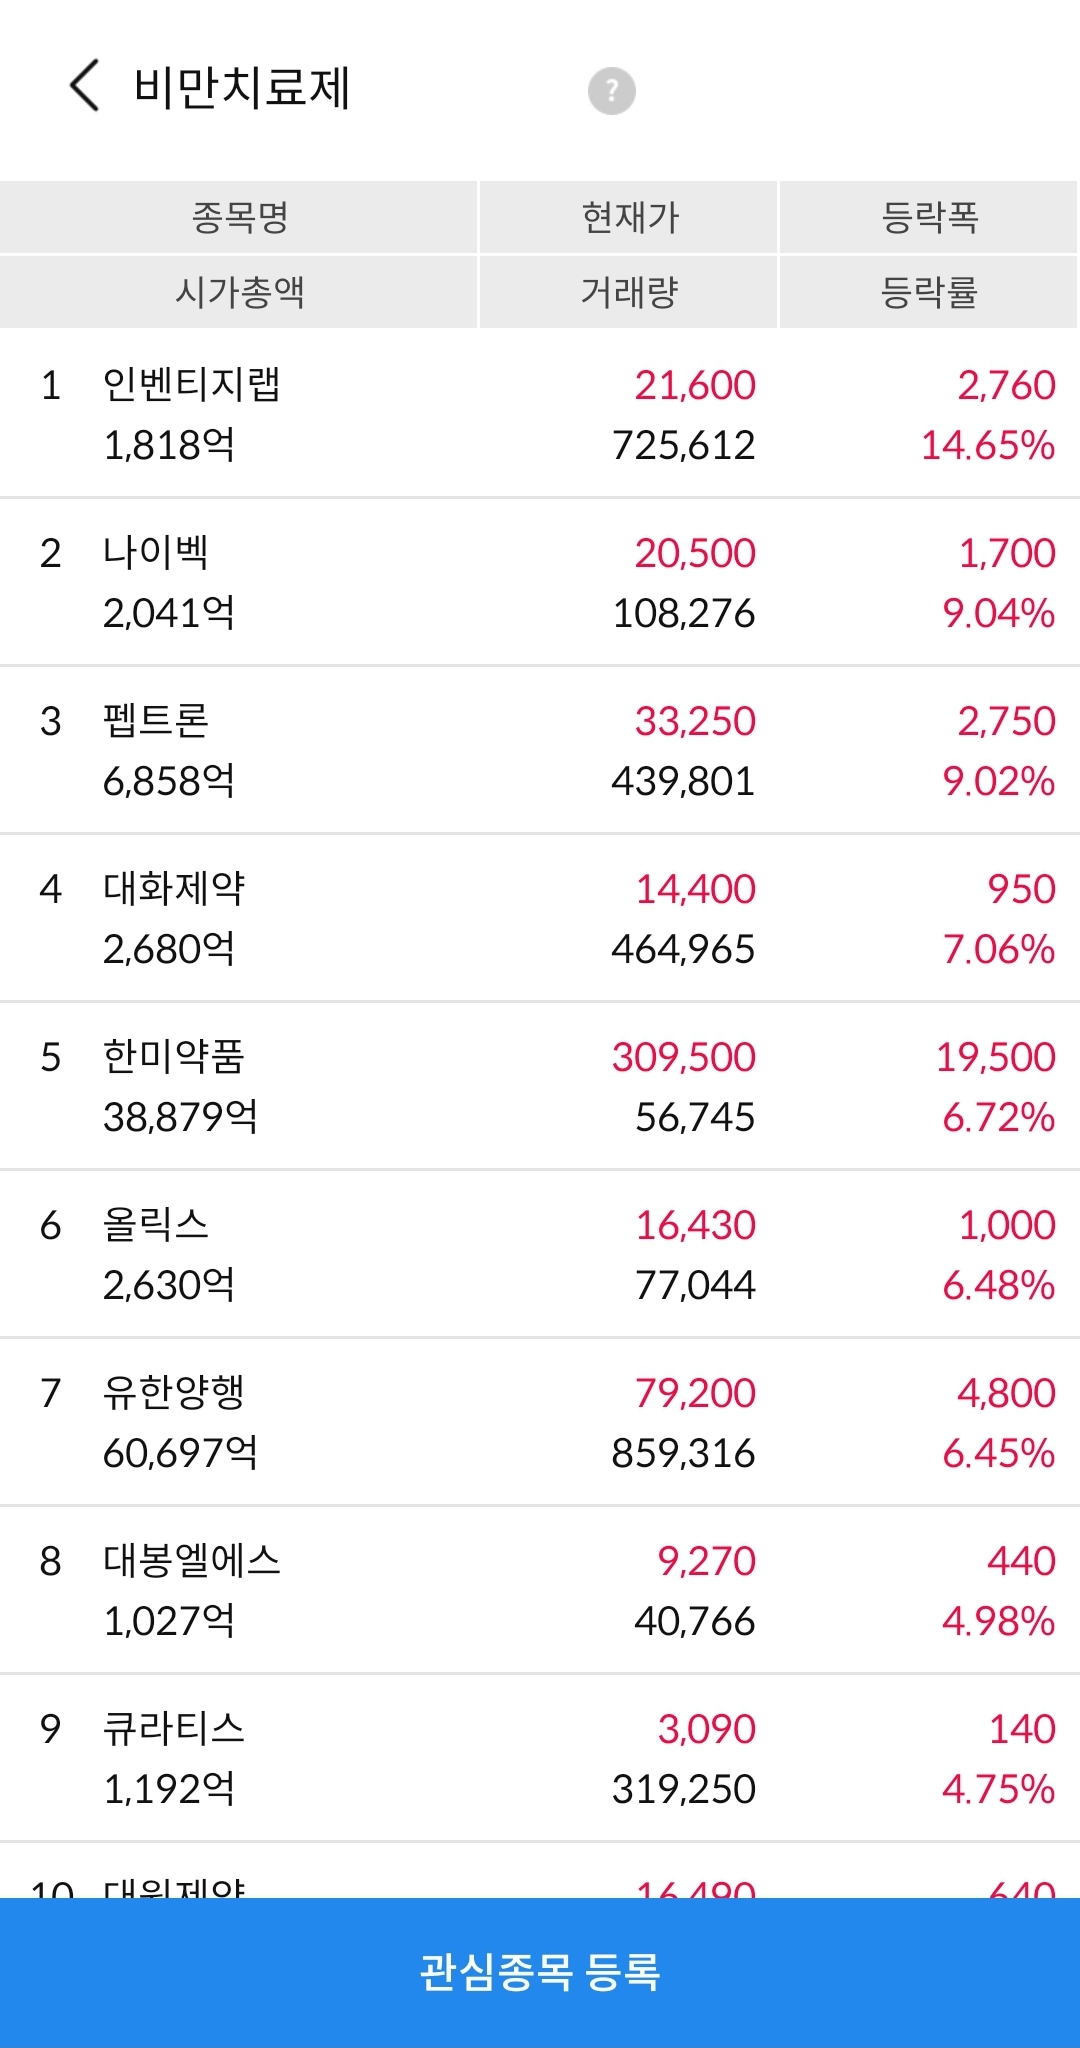View details for 대화제약

pyautogui.click(x=540, y=918)
